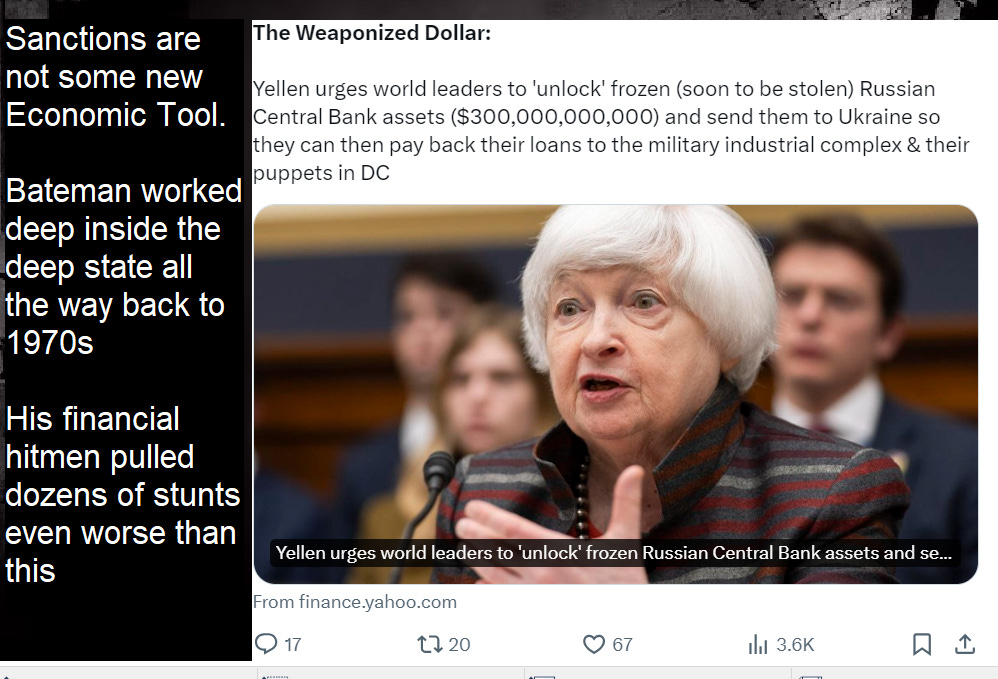Click the repost count 20
Screen dimensions: 998x679
(459, 645)
